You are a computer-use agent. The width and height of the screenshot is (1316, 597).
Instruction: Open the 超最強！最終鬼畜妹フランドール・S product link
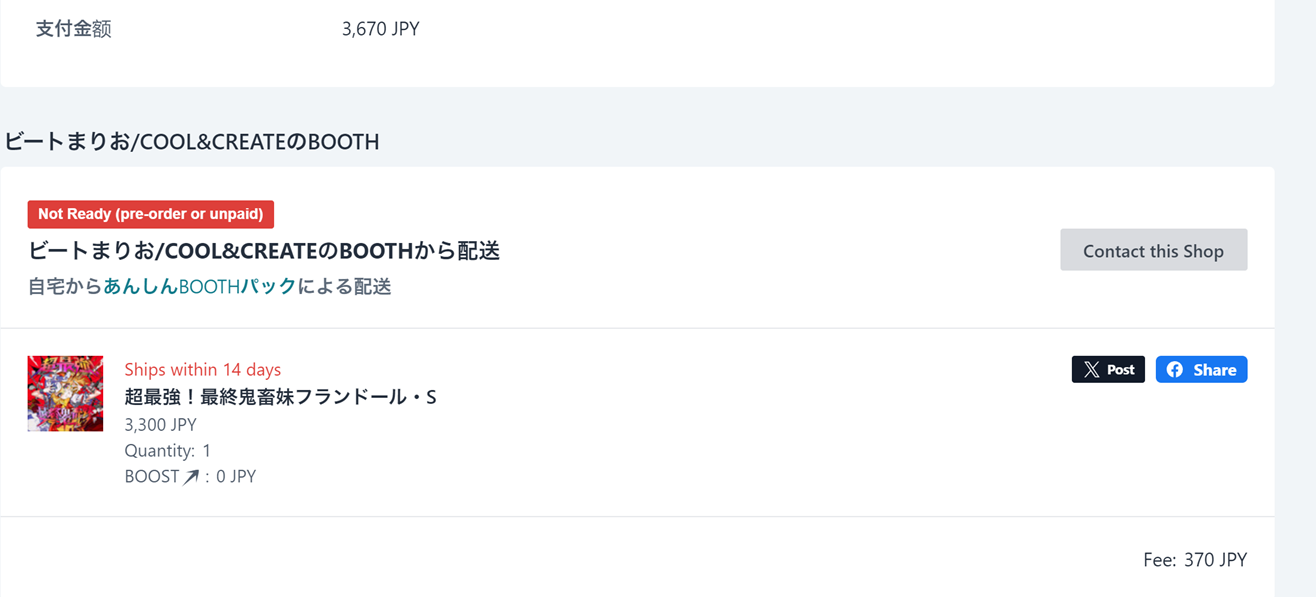point(280,397)
